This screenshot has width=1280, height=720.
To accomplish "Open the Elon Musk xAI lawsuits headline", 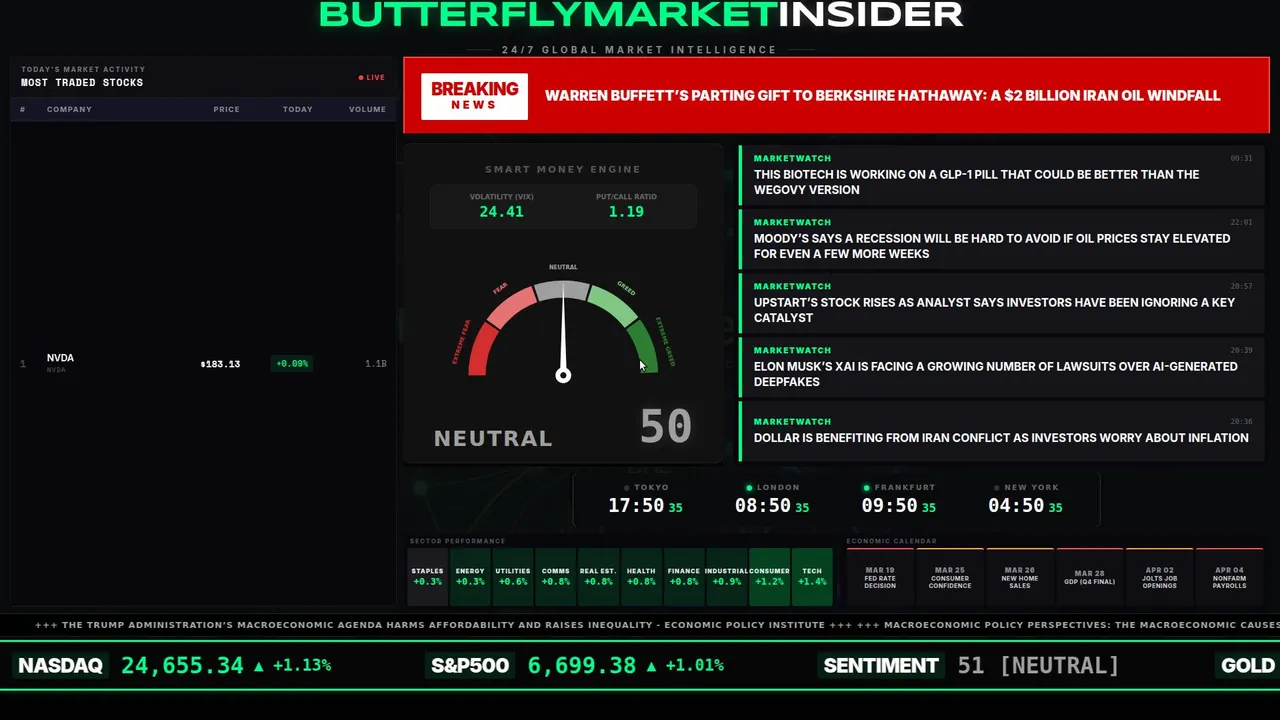I will pos(1002,367).
